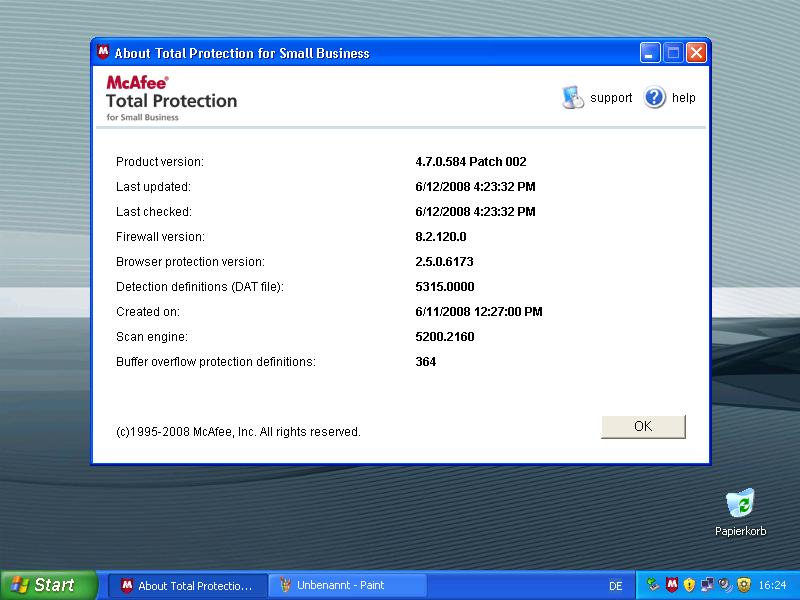Click Safely Remove Hardware tray icon

653,584
